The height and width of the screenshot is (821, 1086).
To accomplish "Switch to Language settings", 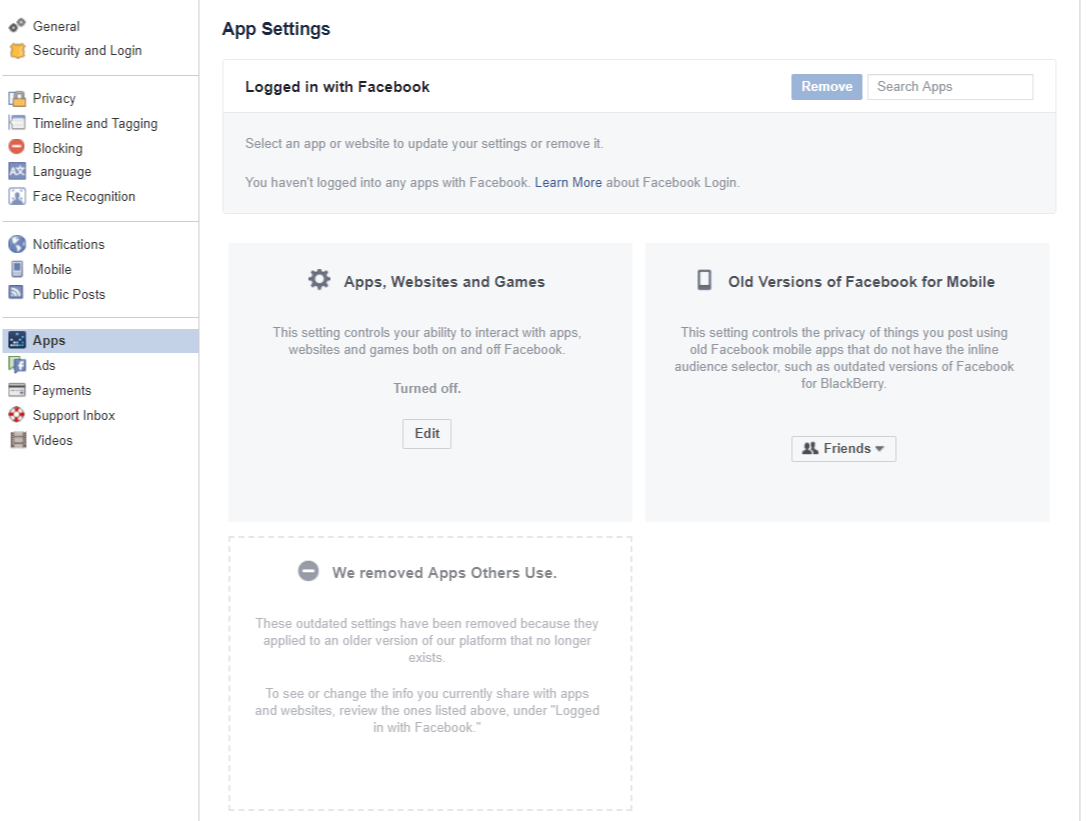I will 62,171.
